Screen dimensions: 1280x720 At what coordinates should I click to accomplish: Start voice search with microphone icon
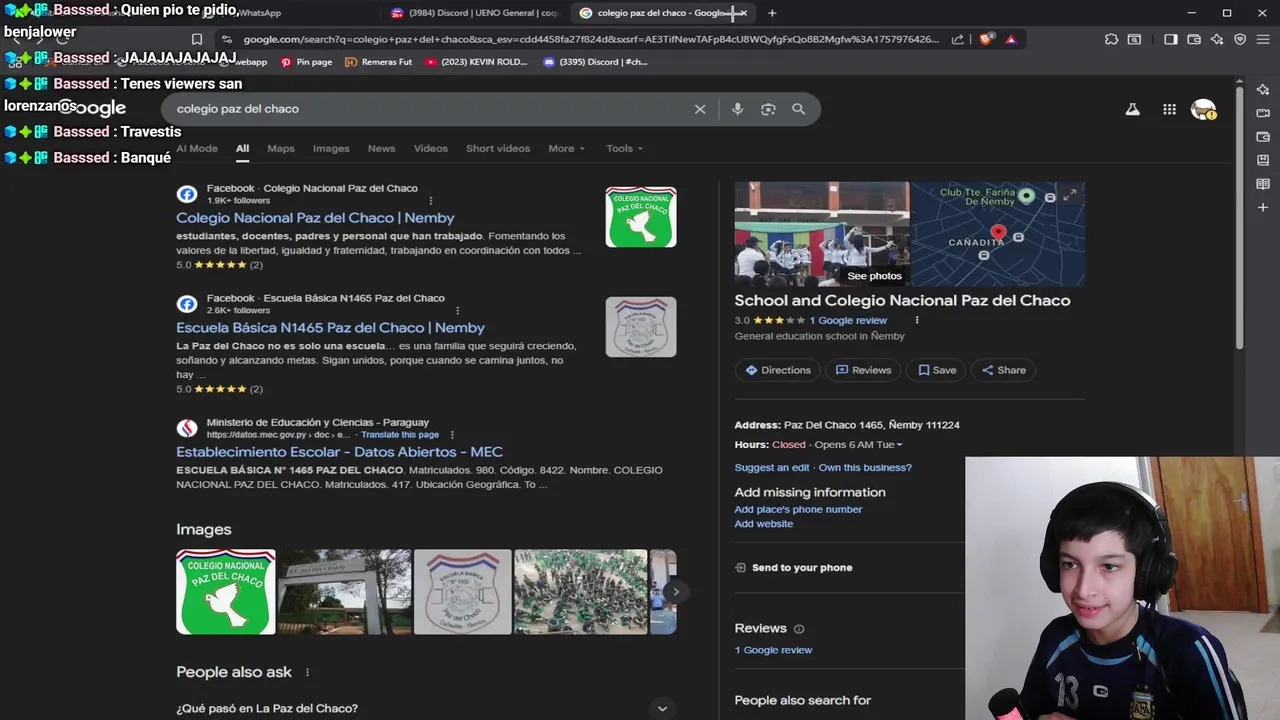click(x=737, y=109)
